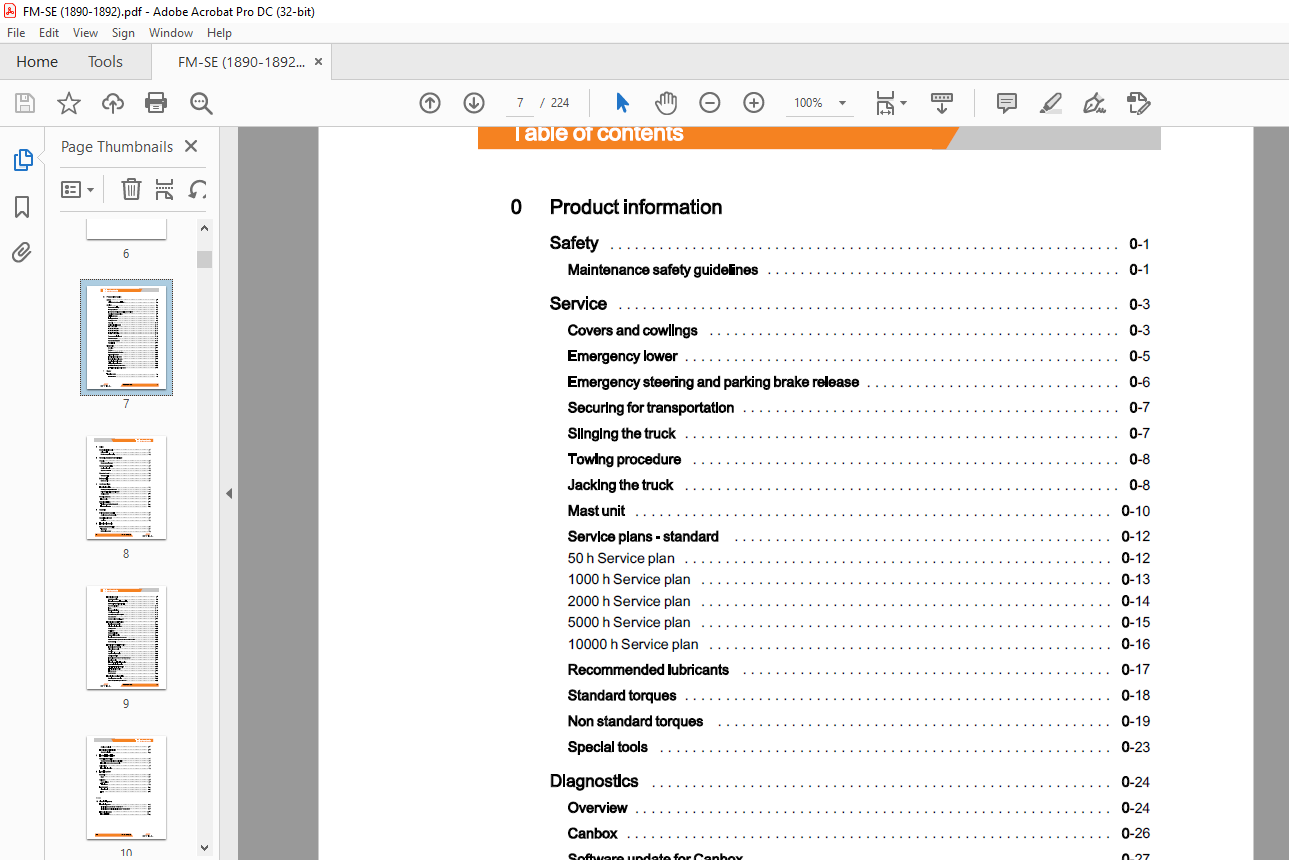
Task: Select the page 8 thumbnail
Action: (x=126, y=487)
